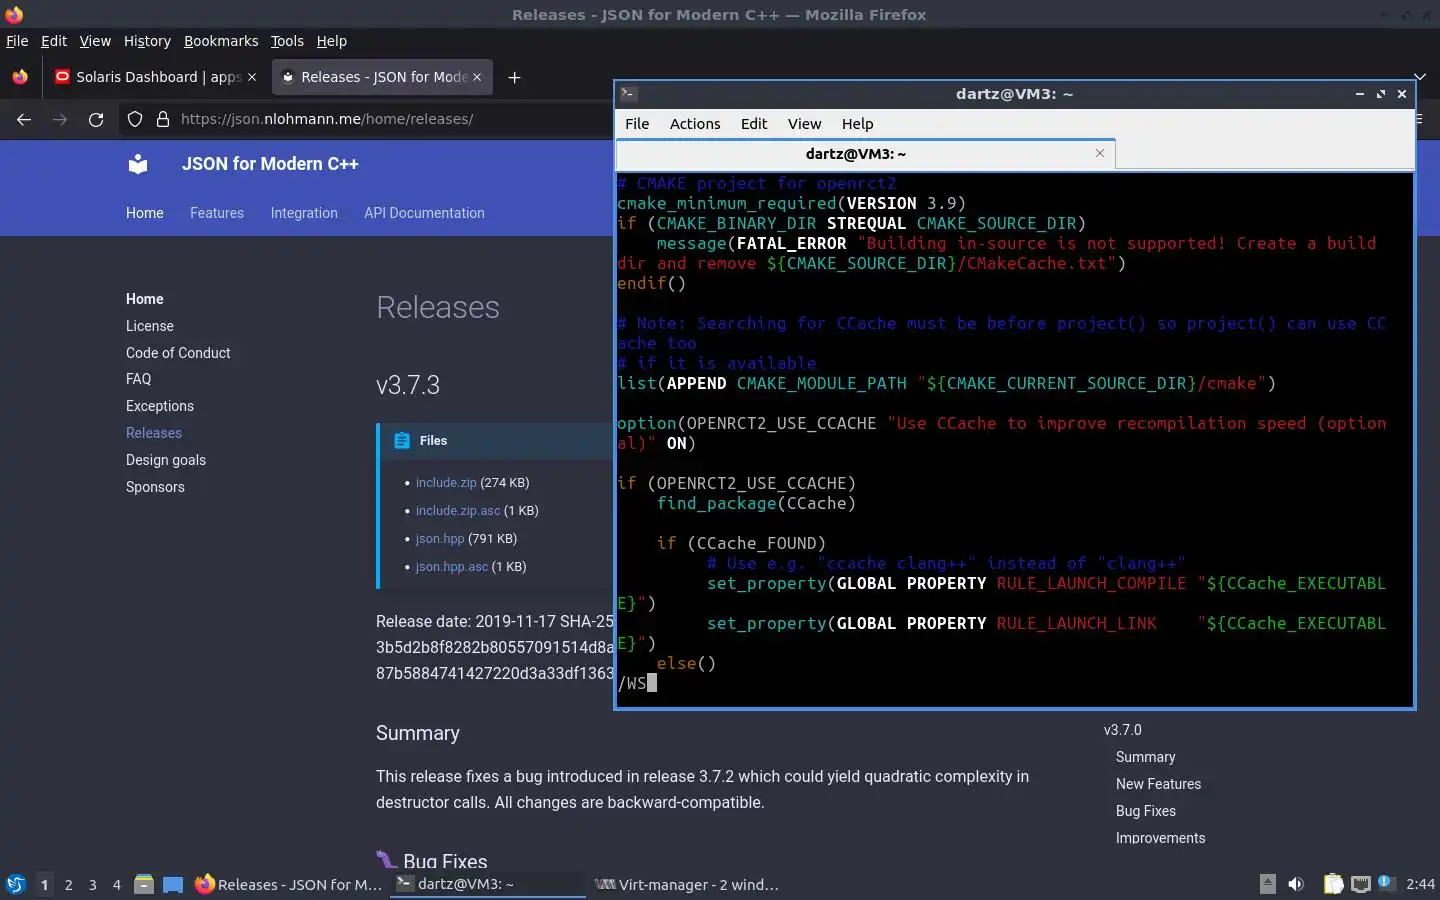Open the LXQt application menu icon
1440x900 pixels.
16,884
